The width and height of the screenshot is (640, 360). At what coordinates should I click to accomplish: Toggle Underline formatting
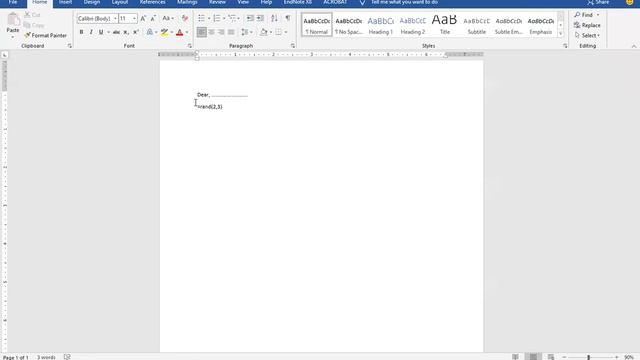(x=101, y=32)
